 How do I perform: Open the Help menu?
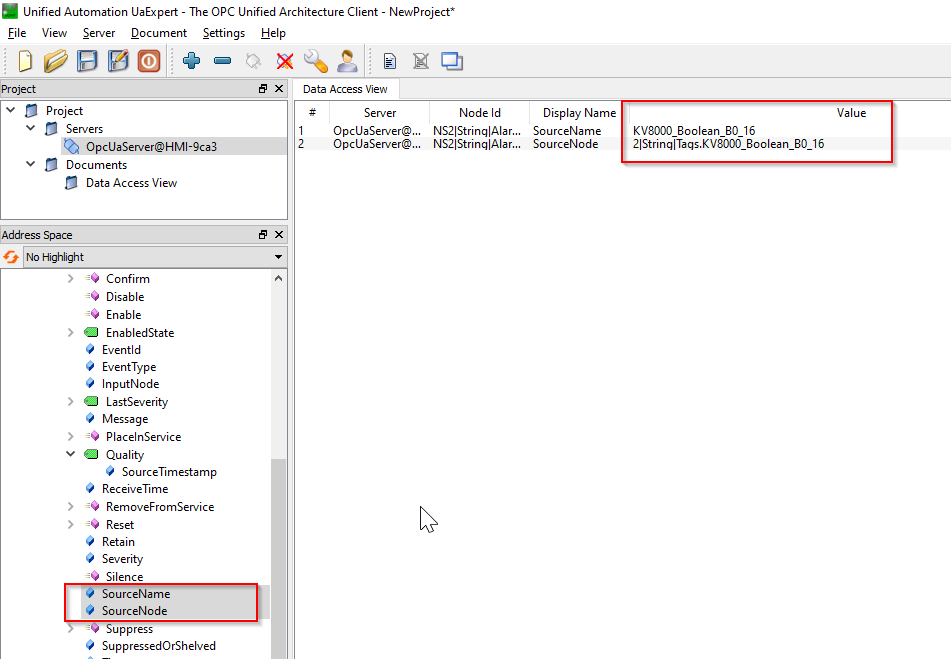[273, 33]
